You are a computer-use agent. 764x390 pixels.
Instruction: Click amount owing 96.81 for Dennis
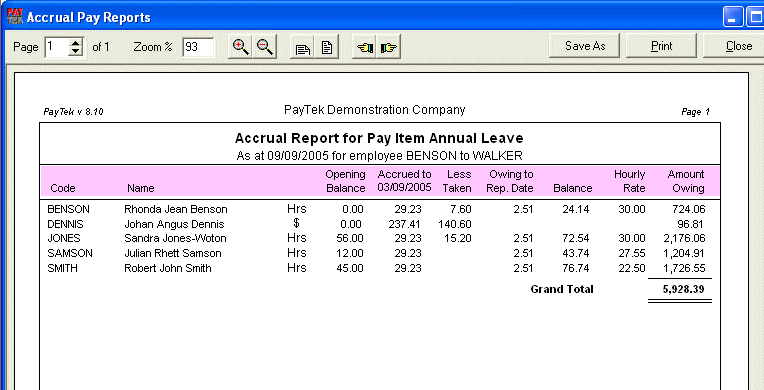pyautogui.click(x=691, y=224)
